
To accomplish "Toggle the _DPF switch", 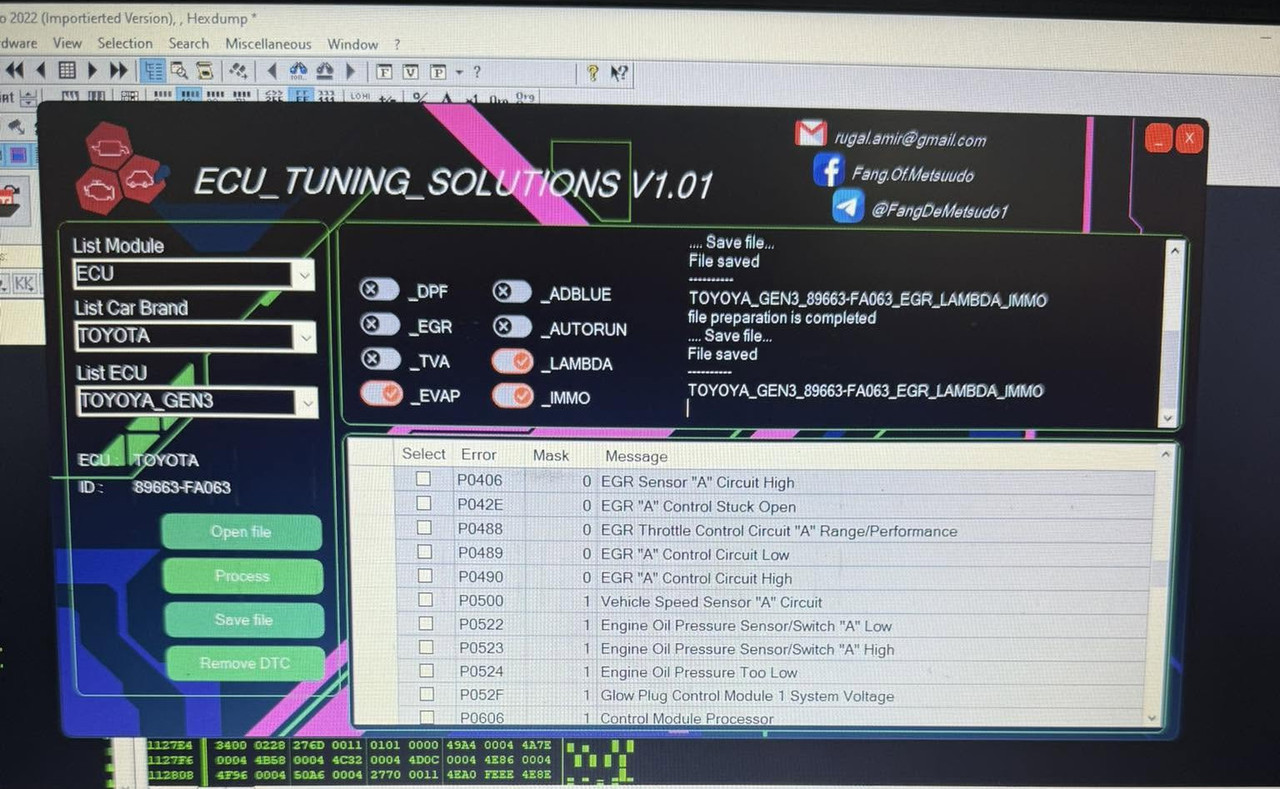I will (x=380, y=291).
